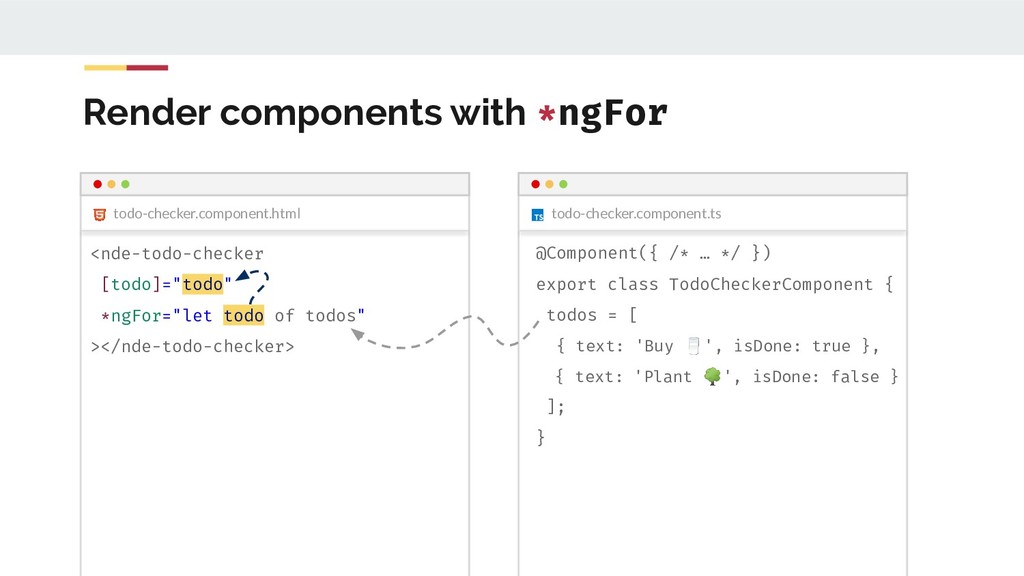Click the green dot on the TS window
Viewport: 1024px width, 576px height.
pyautogui.click(x=563, y=184)
